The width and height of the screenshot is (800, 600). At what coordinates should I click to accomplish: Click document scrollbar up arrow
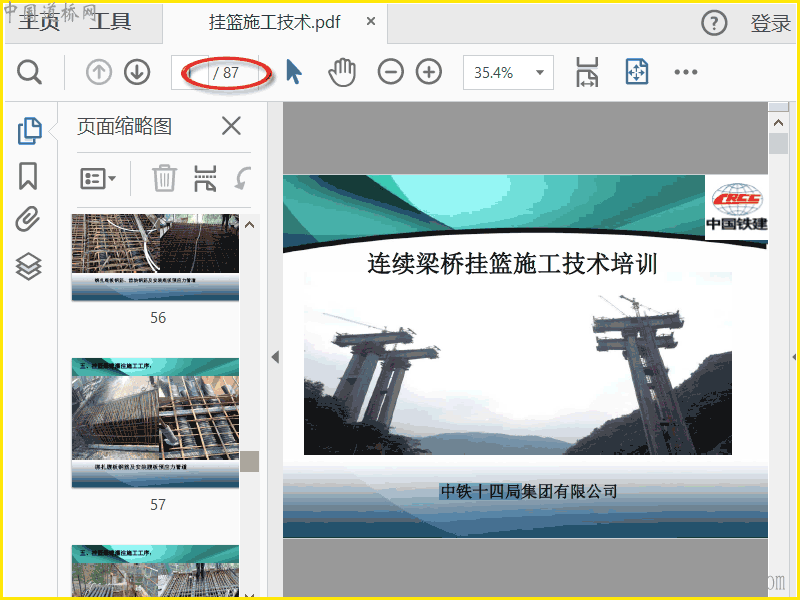coord(778,122)
